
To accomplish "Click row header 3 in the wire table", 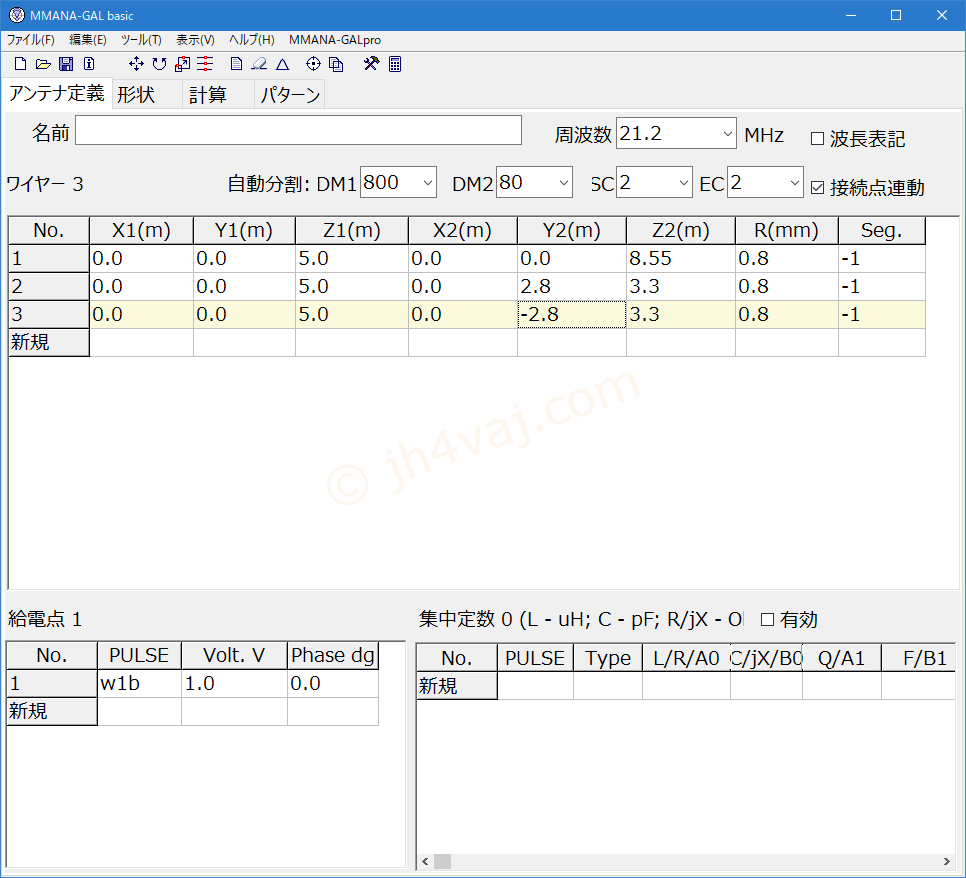I will (x=49, y=314).
